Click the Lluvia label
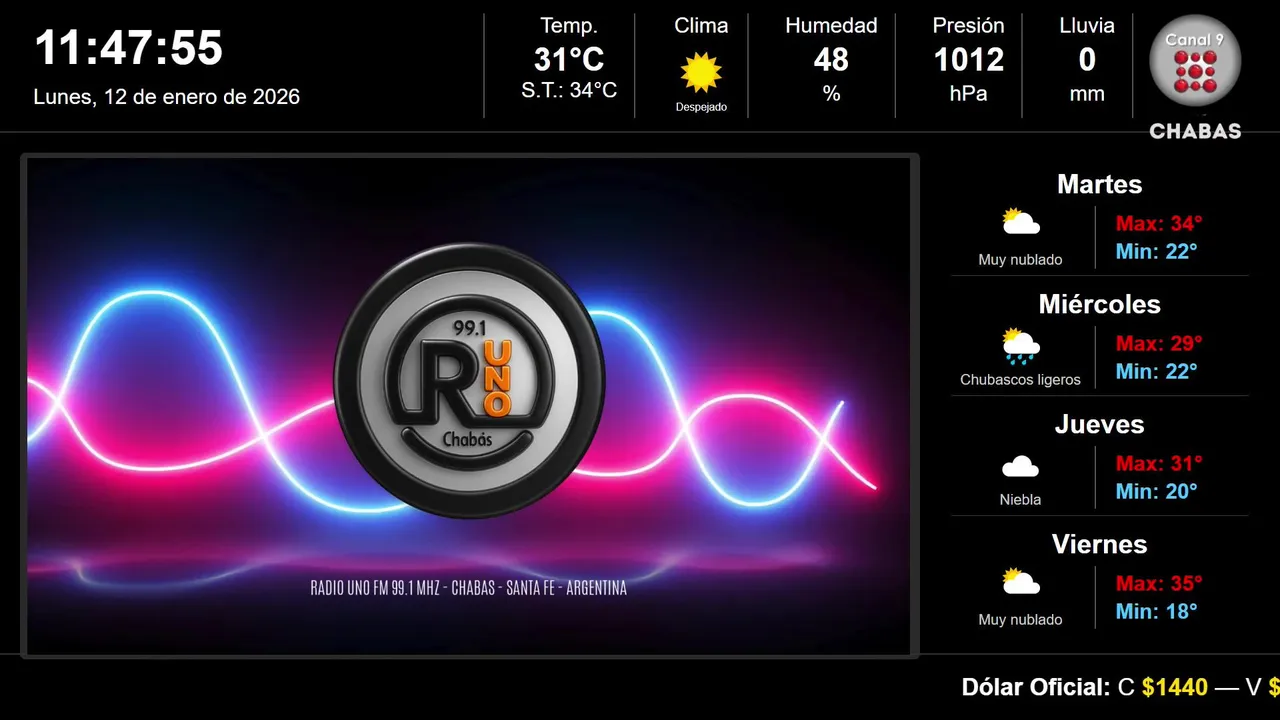The width and height of the screenshot is (1280, 720). click(x=1087, y=26)
